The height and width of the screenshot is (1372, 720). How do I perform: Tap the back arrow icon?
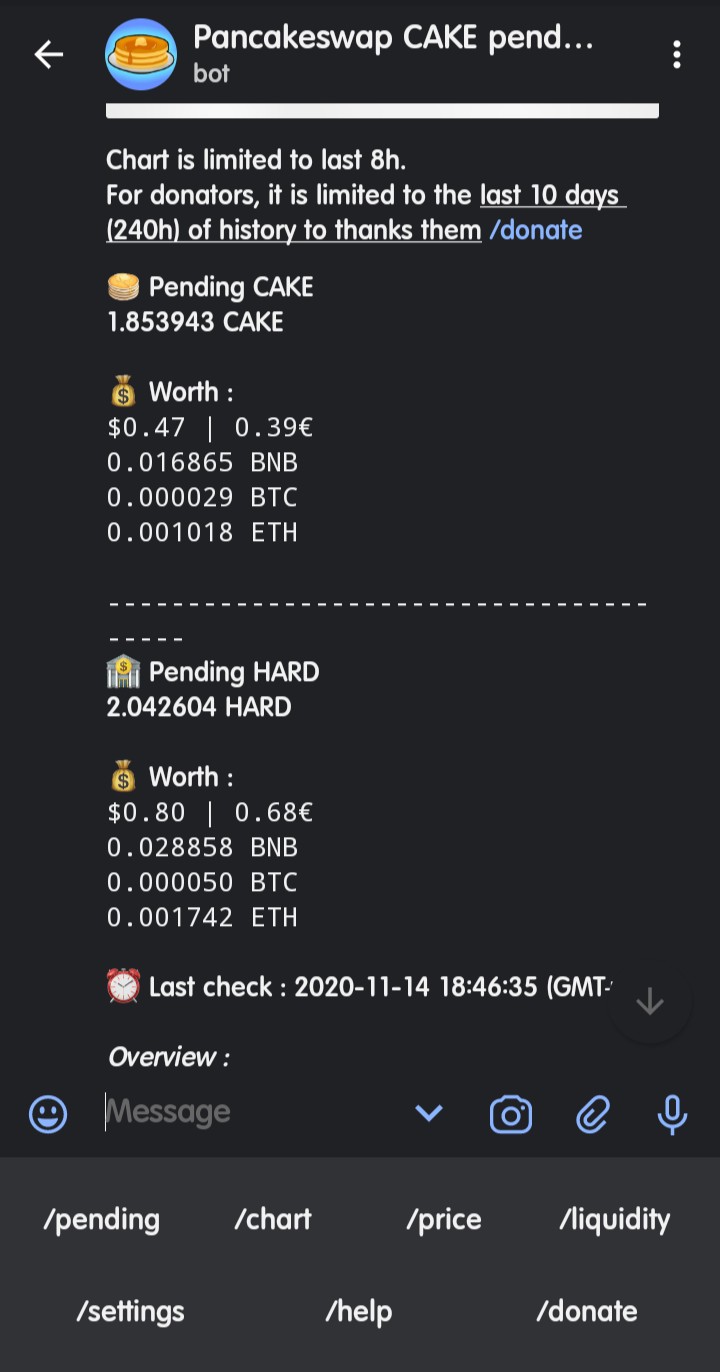click(48, 54)
